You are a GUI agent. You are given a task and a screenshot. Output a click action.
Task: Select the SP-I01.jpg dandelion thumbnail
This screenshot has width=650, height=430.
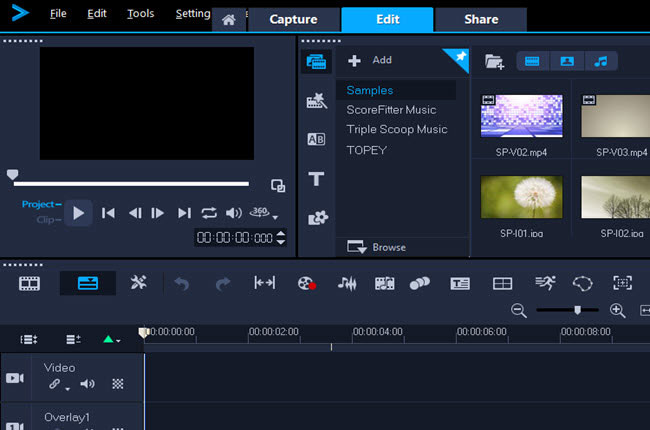(x=521, y=197)
